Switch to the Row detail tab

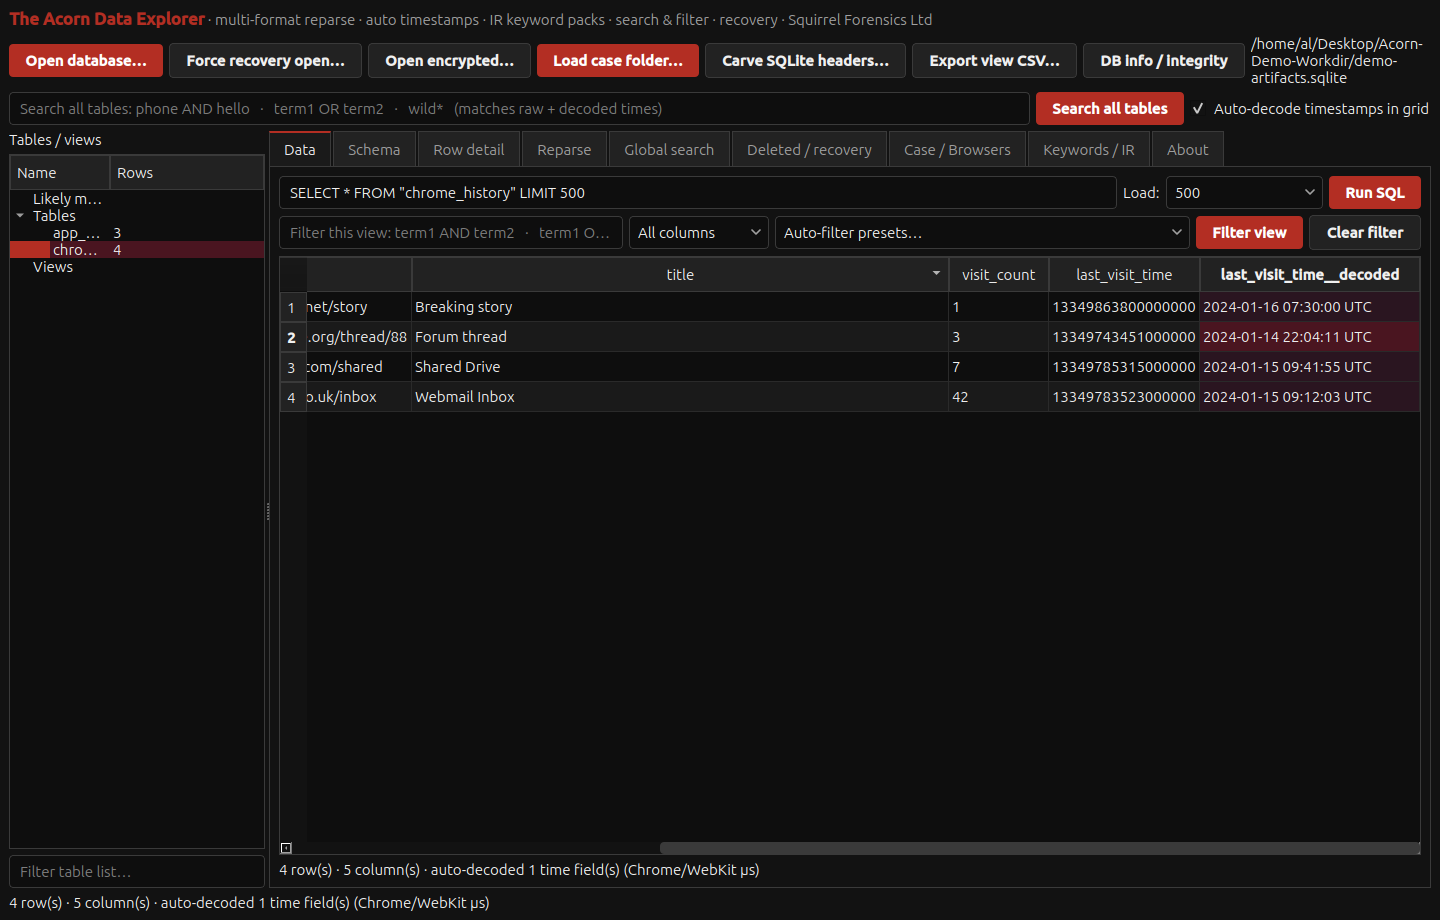(x=468, y=149)
